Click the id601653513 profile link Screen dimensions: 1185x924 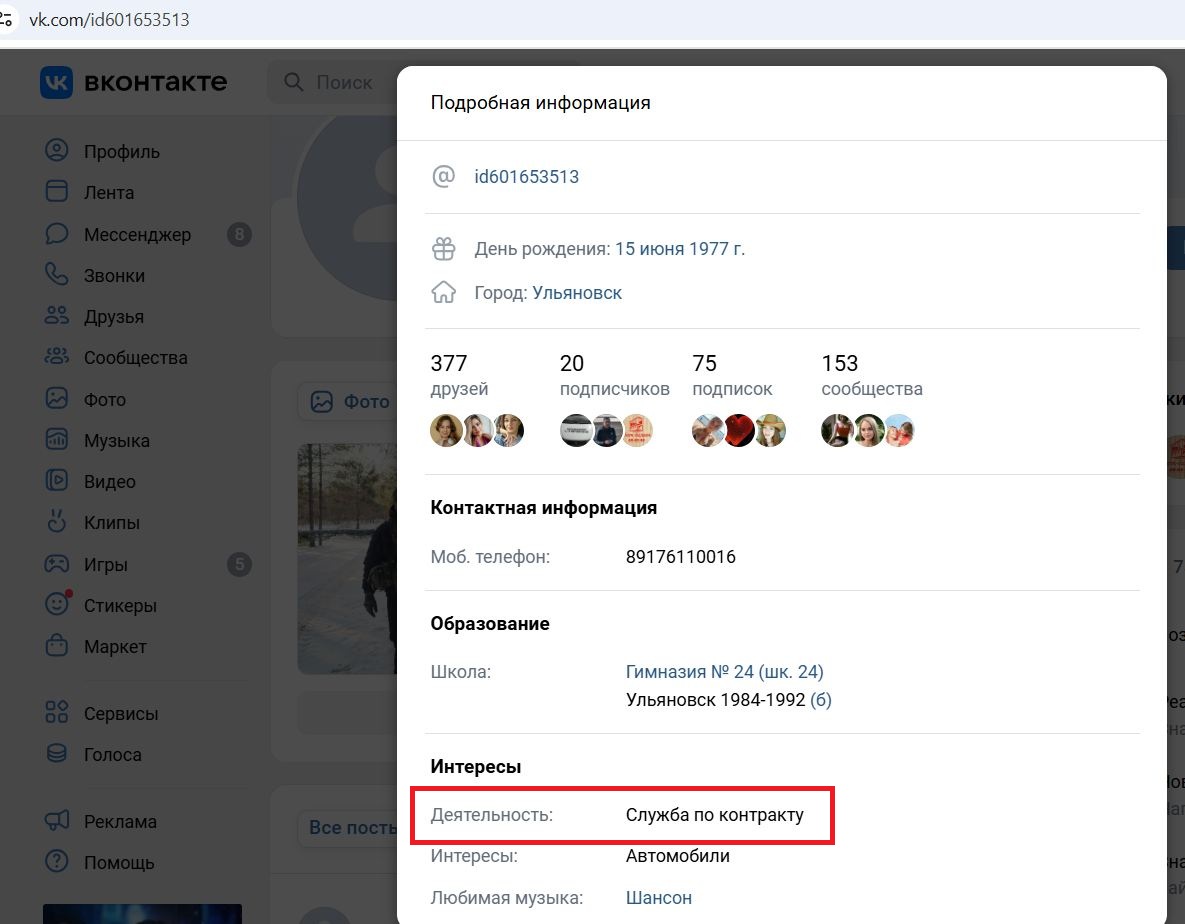pos(526,177)
